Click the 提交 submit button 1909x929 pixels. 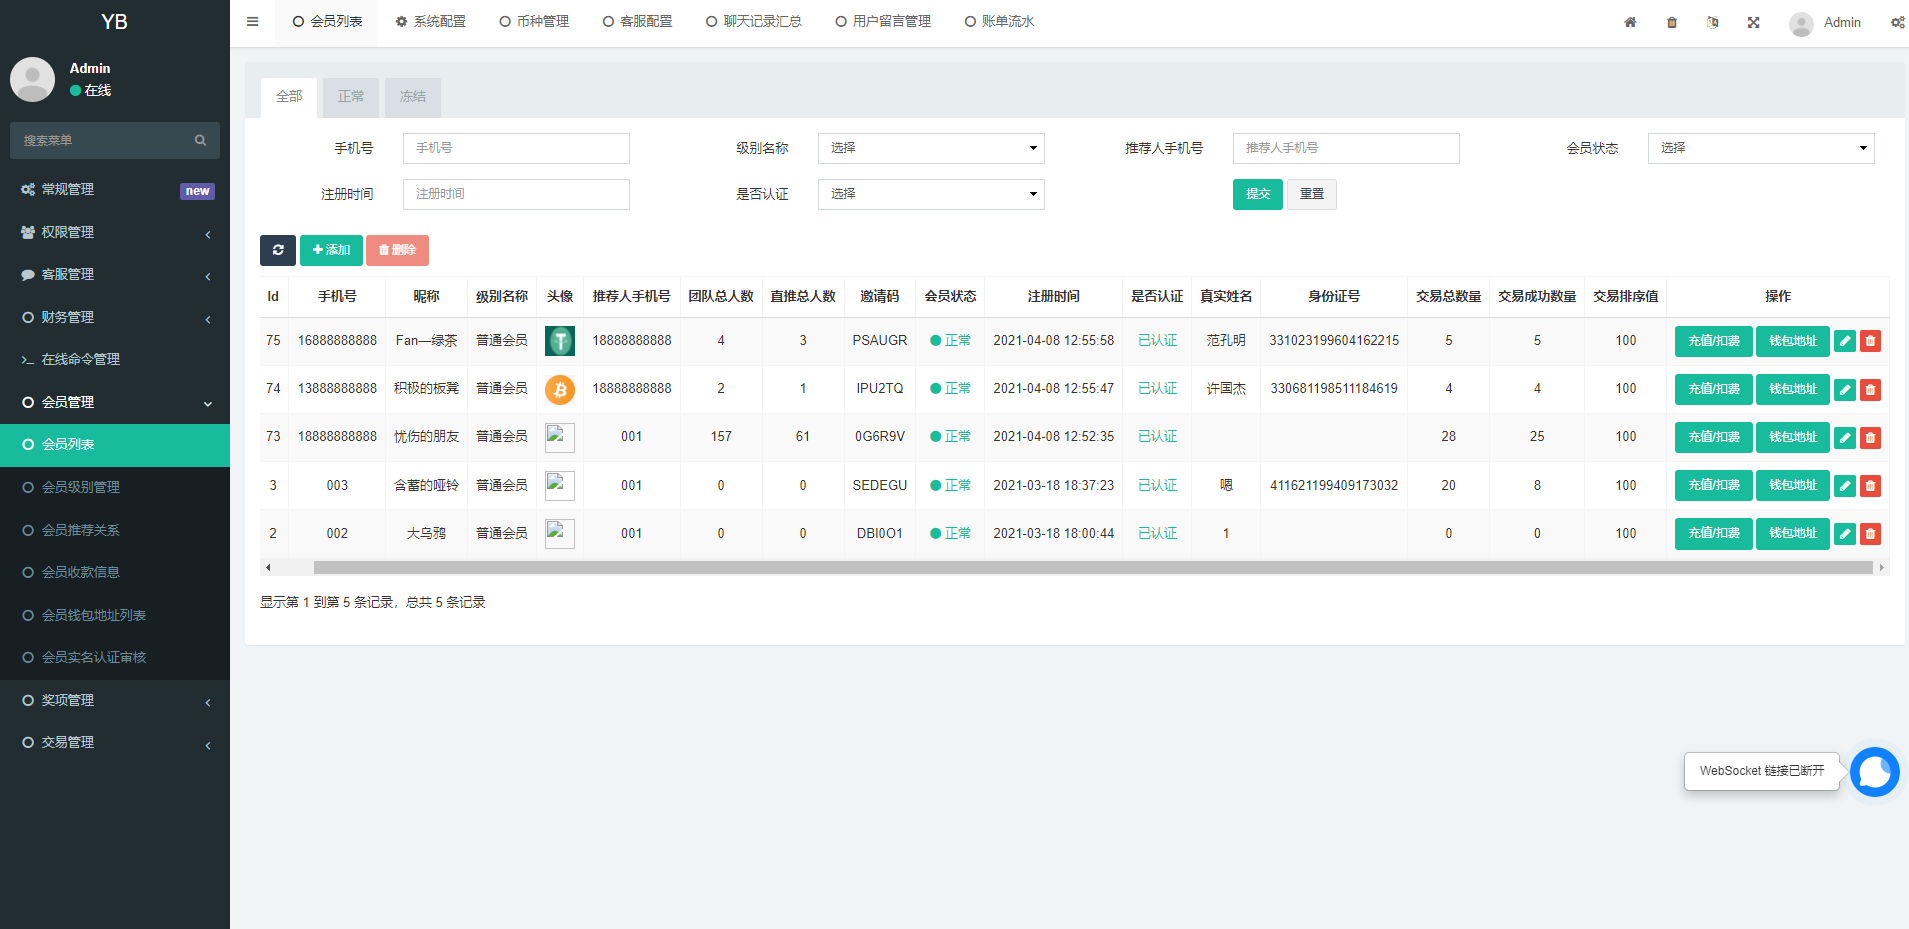pyautogui.click(x=1257, y=194)
